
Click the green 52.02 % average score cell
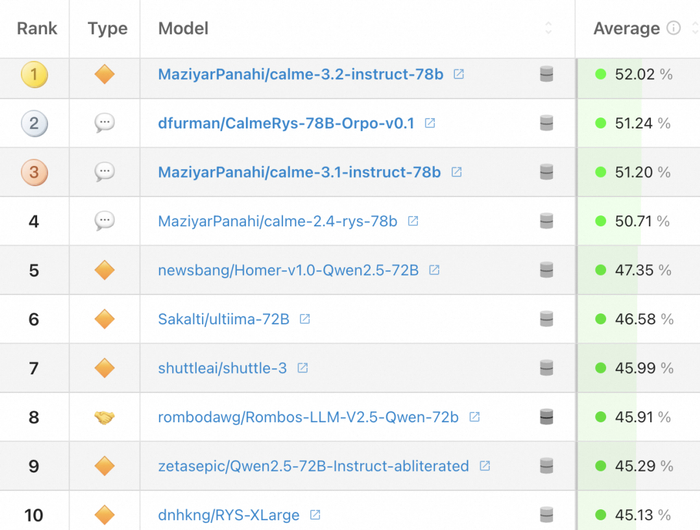[633, 74]
